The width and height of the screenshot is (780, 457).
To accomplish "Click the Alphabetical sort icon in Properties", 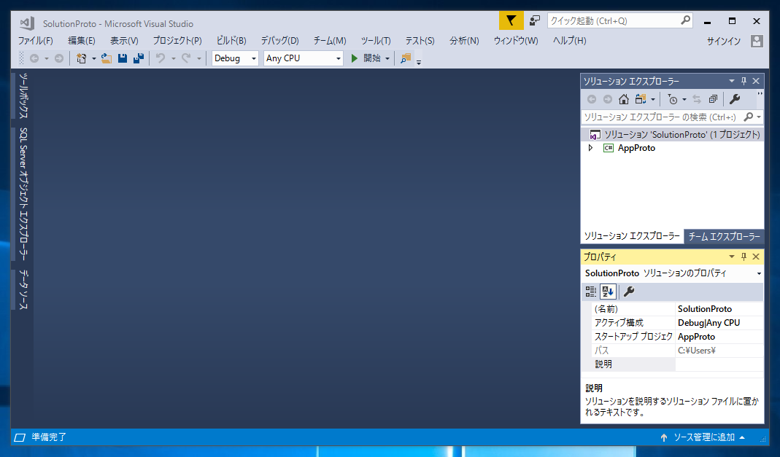I will 607,291.
